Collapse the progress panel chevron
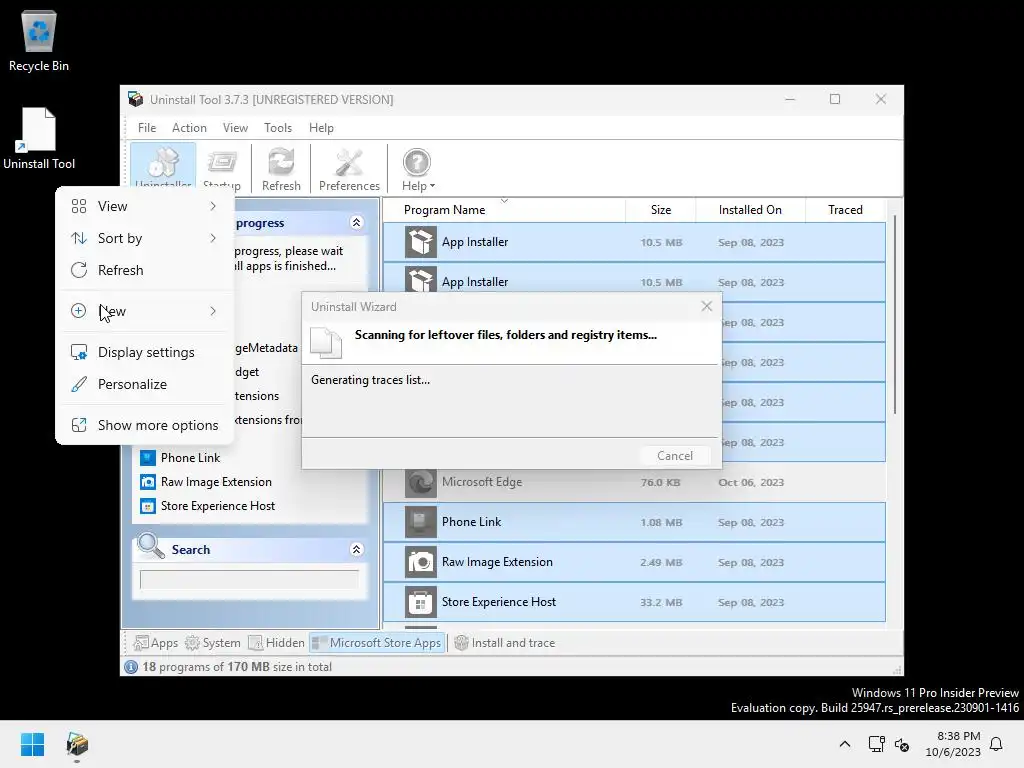Screen dimensions: 1024x768 point(357,223)
